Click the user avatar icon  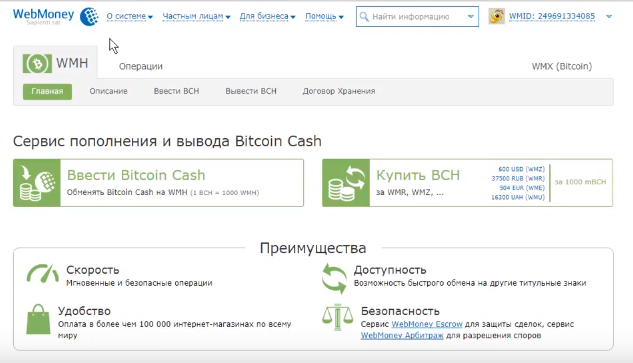pos(497,17)
